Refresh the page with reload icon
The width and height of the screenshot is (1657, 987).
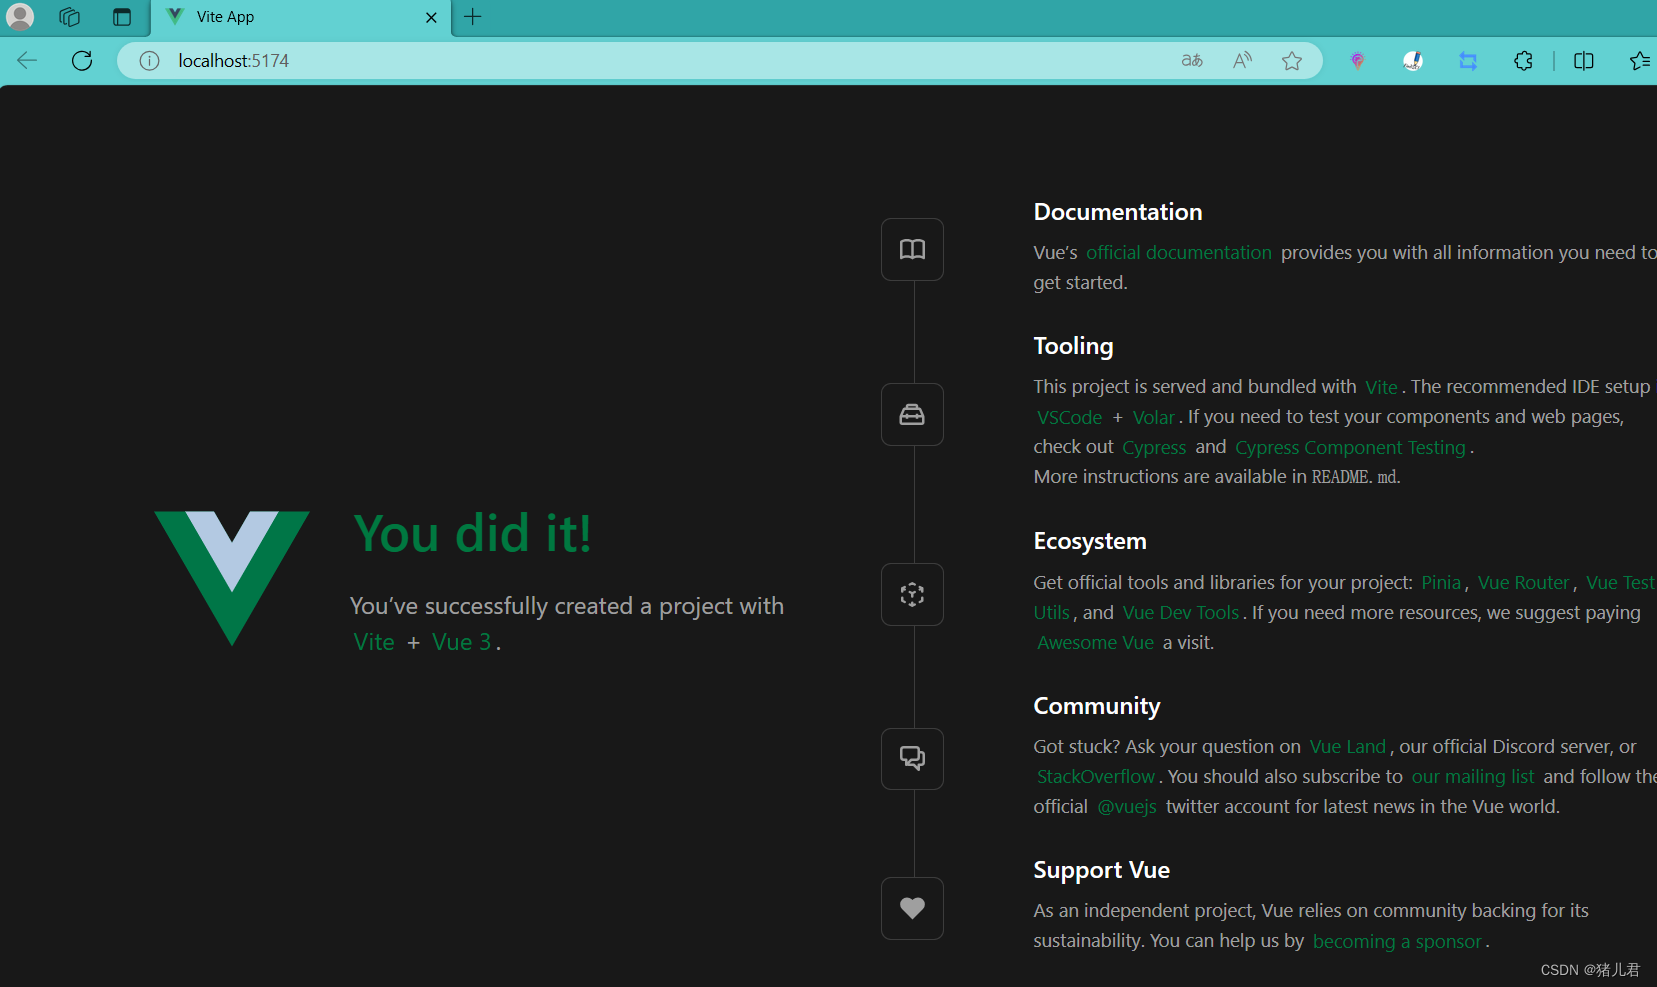pos(82,61)
